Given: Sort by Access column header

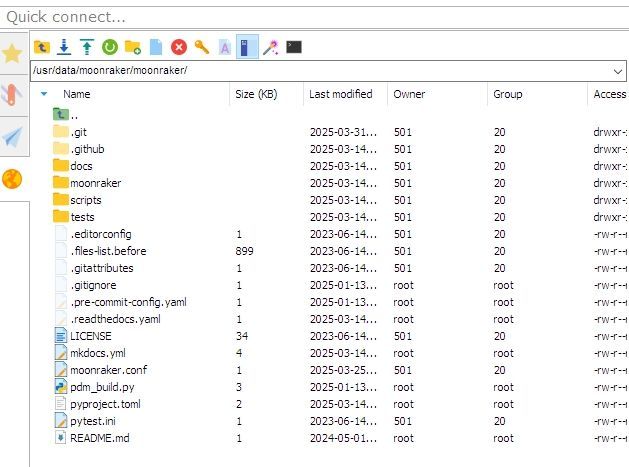Looking at the screenshot, I should [610, 94].
